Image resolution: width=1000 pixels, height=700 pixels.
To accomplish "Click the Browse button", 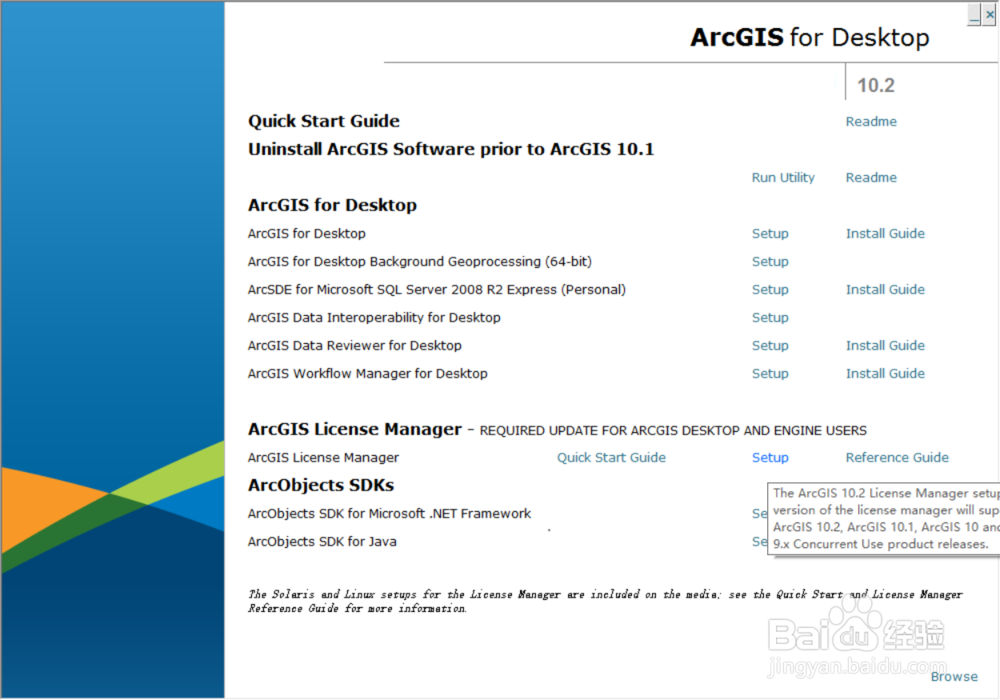I will (954, 676).
